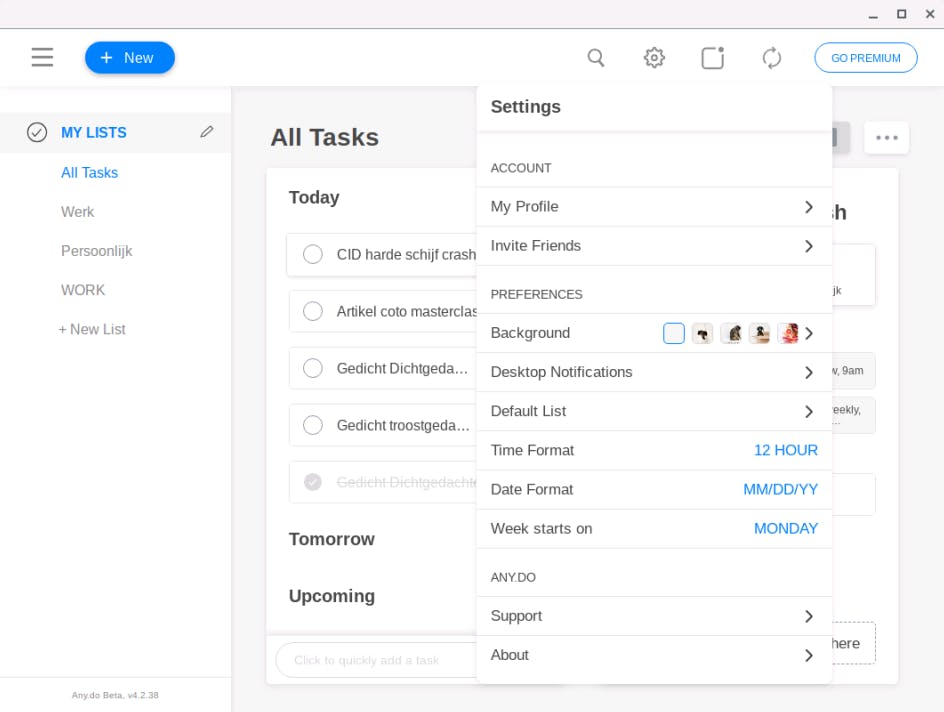Select the plain white background swatch
The image size is (944, 712).
pyautogui.click(x=674, y=333)
